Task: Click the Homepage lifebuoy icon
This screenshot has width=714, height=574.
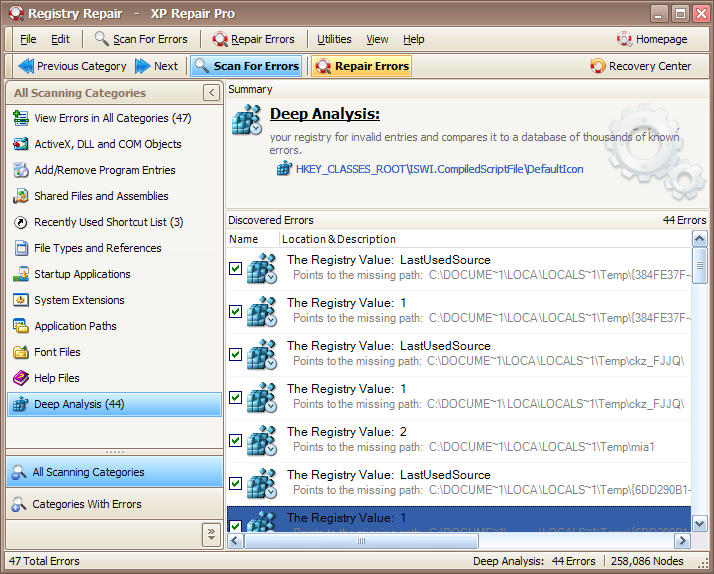Action: 624,39
